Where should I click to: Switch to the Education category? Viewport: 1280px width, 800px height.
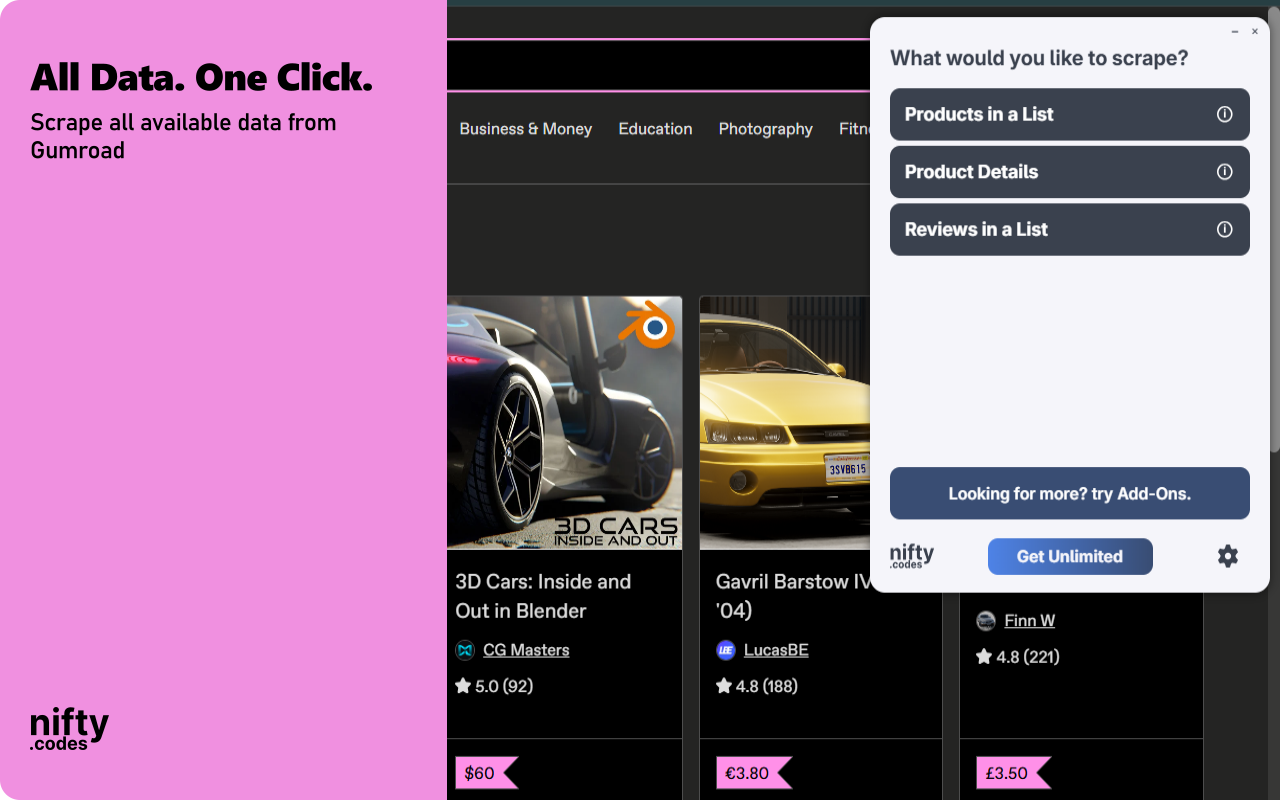coord(655,129)
